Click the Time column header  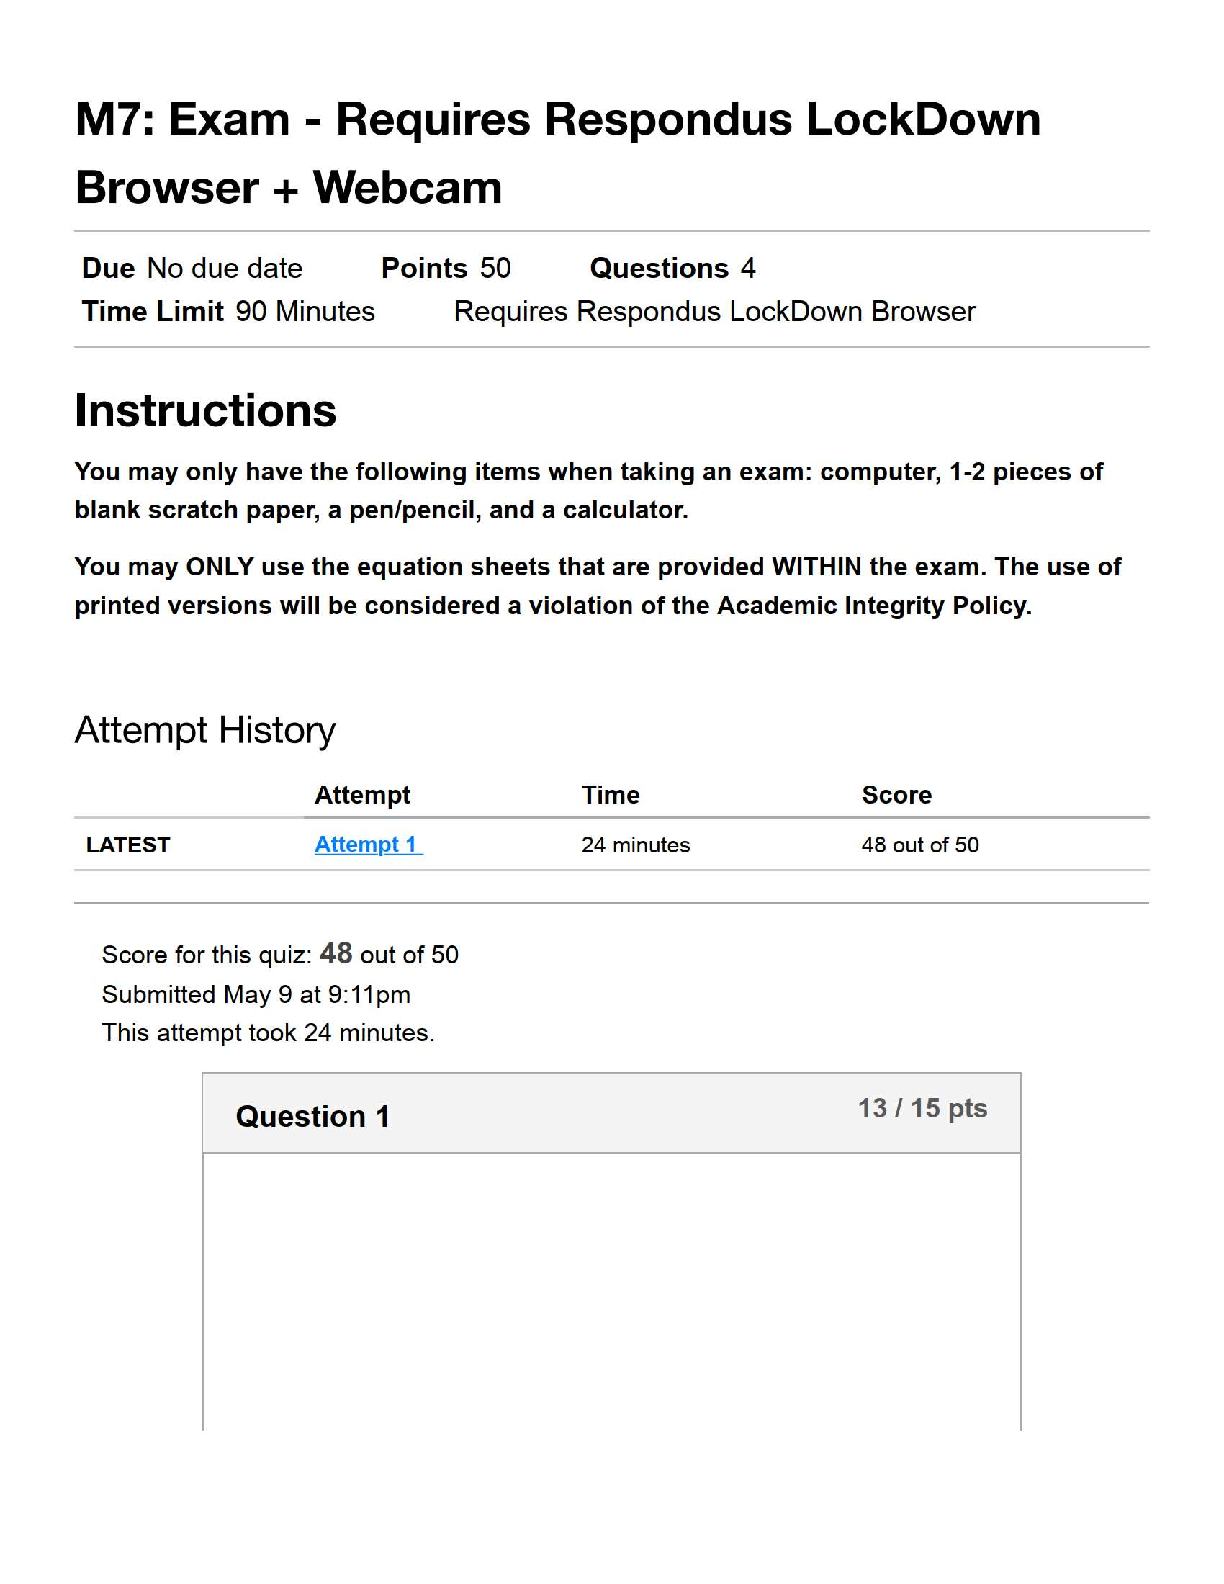611,795
